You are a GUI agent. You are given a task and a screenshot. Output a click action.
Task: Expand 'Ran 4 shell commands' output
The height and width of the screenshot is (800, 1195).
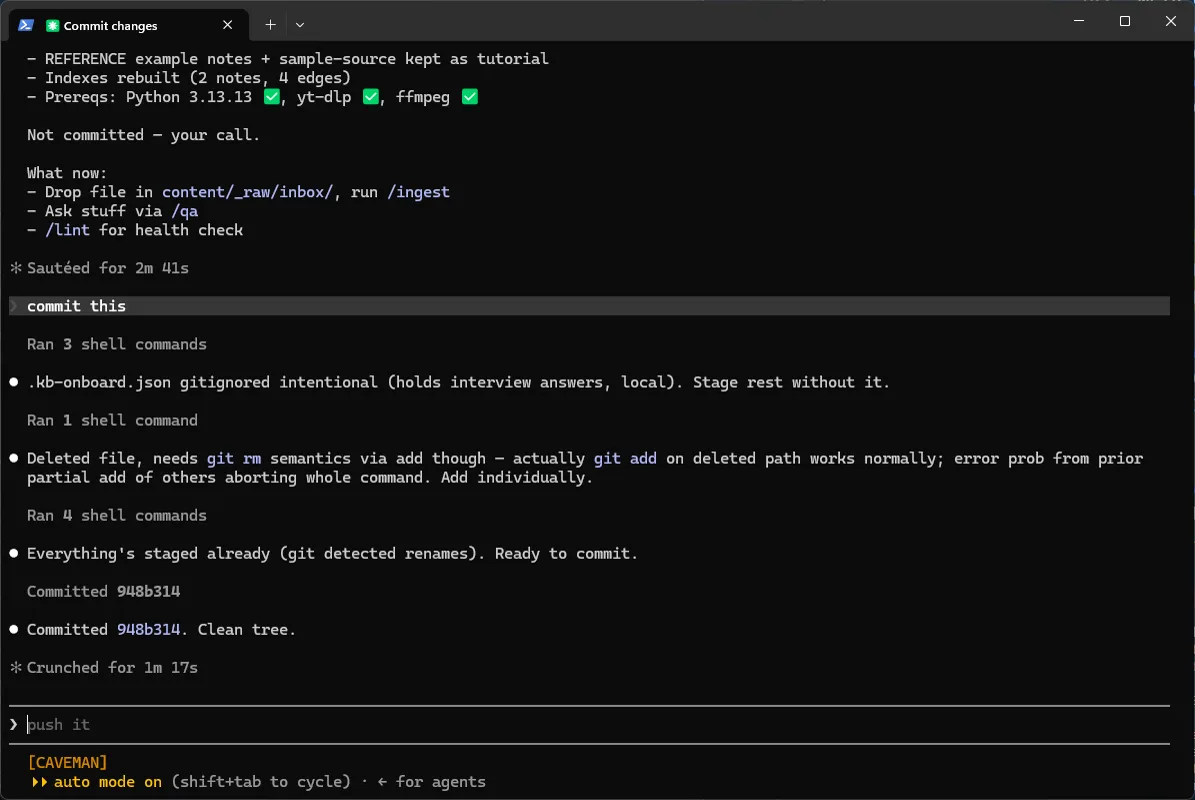117,516
